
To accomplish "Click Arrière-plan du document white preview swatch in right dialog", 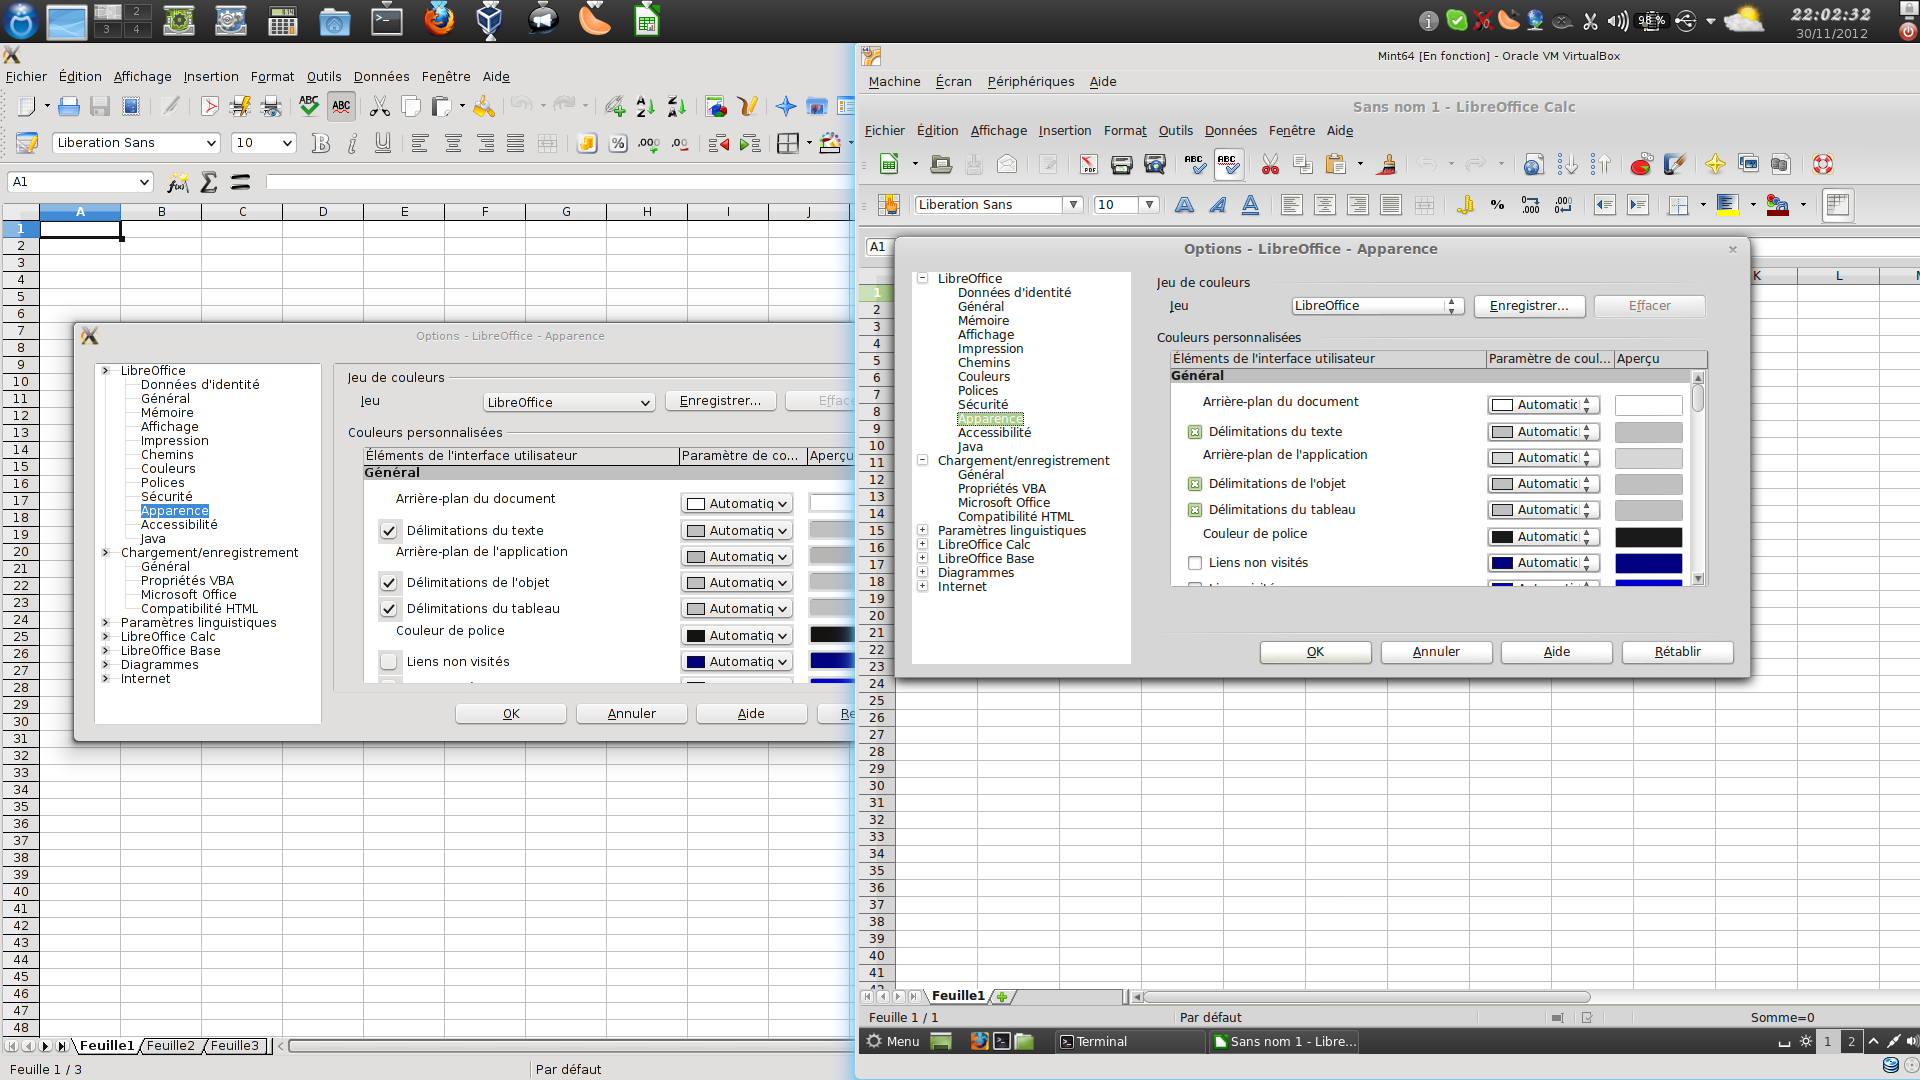I will click(x=1648, y=405).
